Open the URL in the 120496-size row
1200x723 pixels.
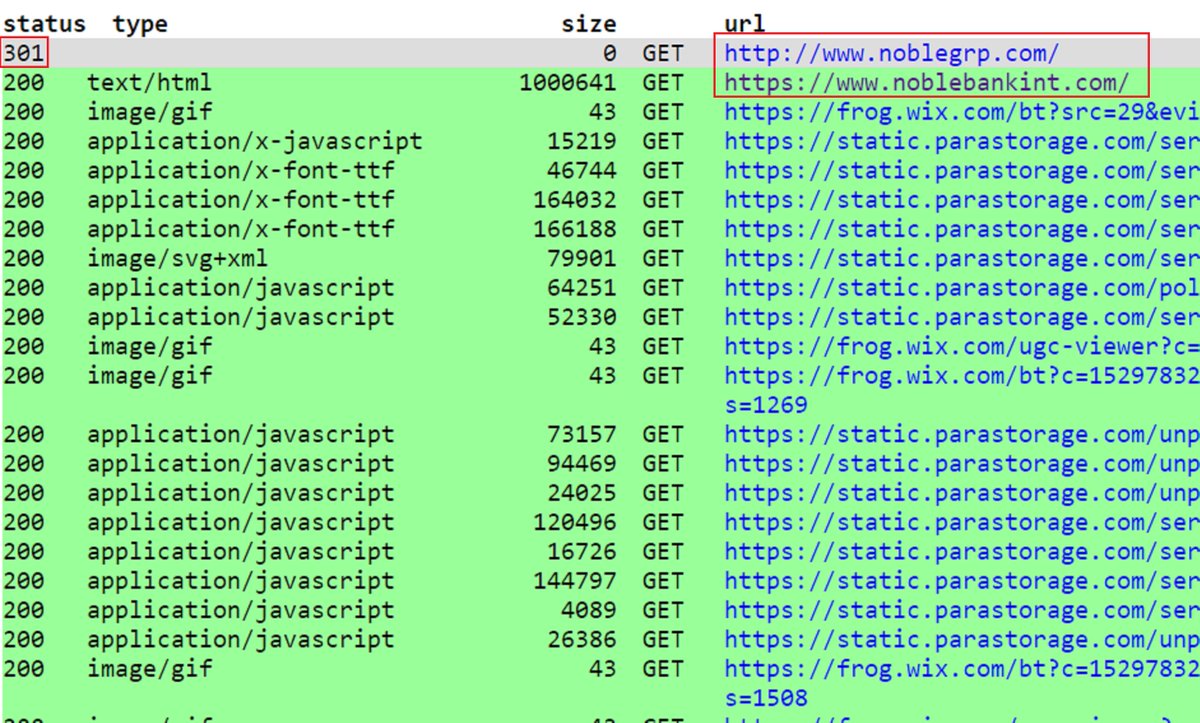pos(962,522)
